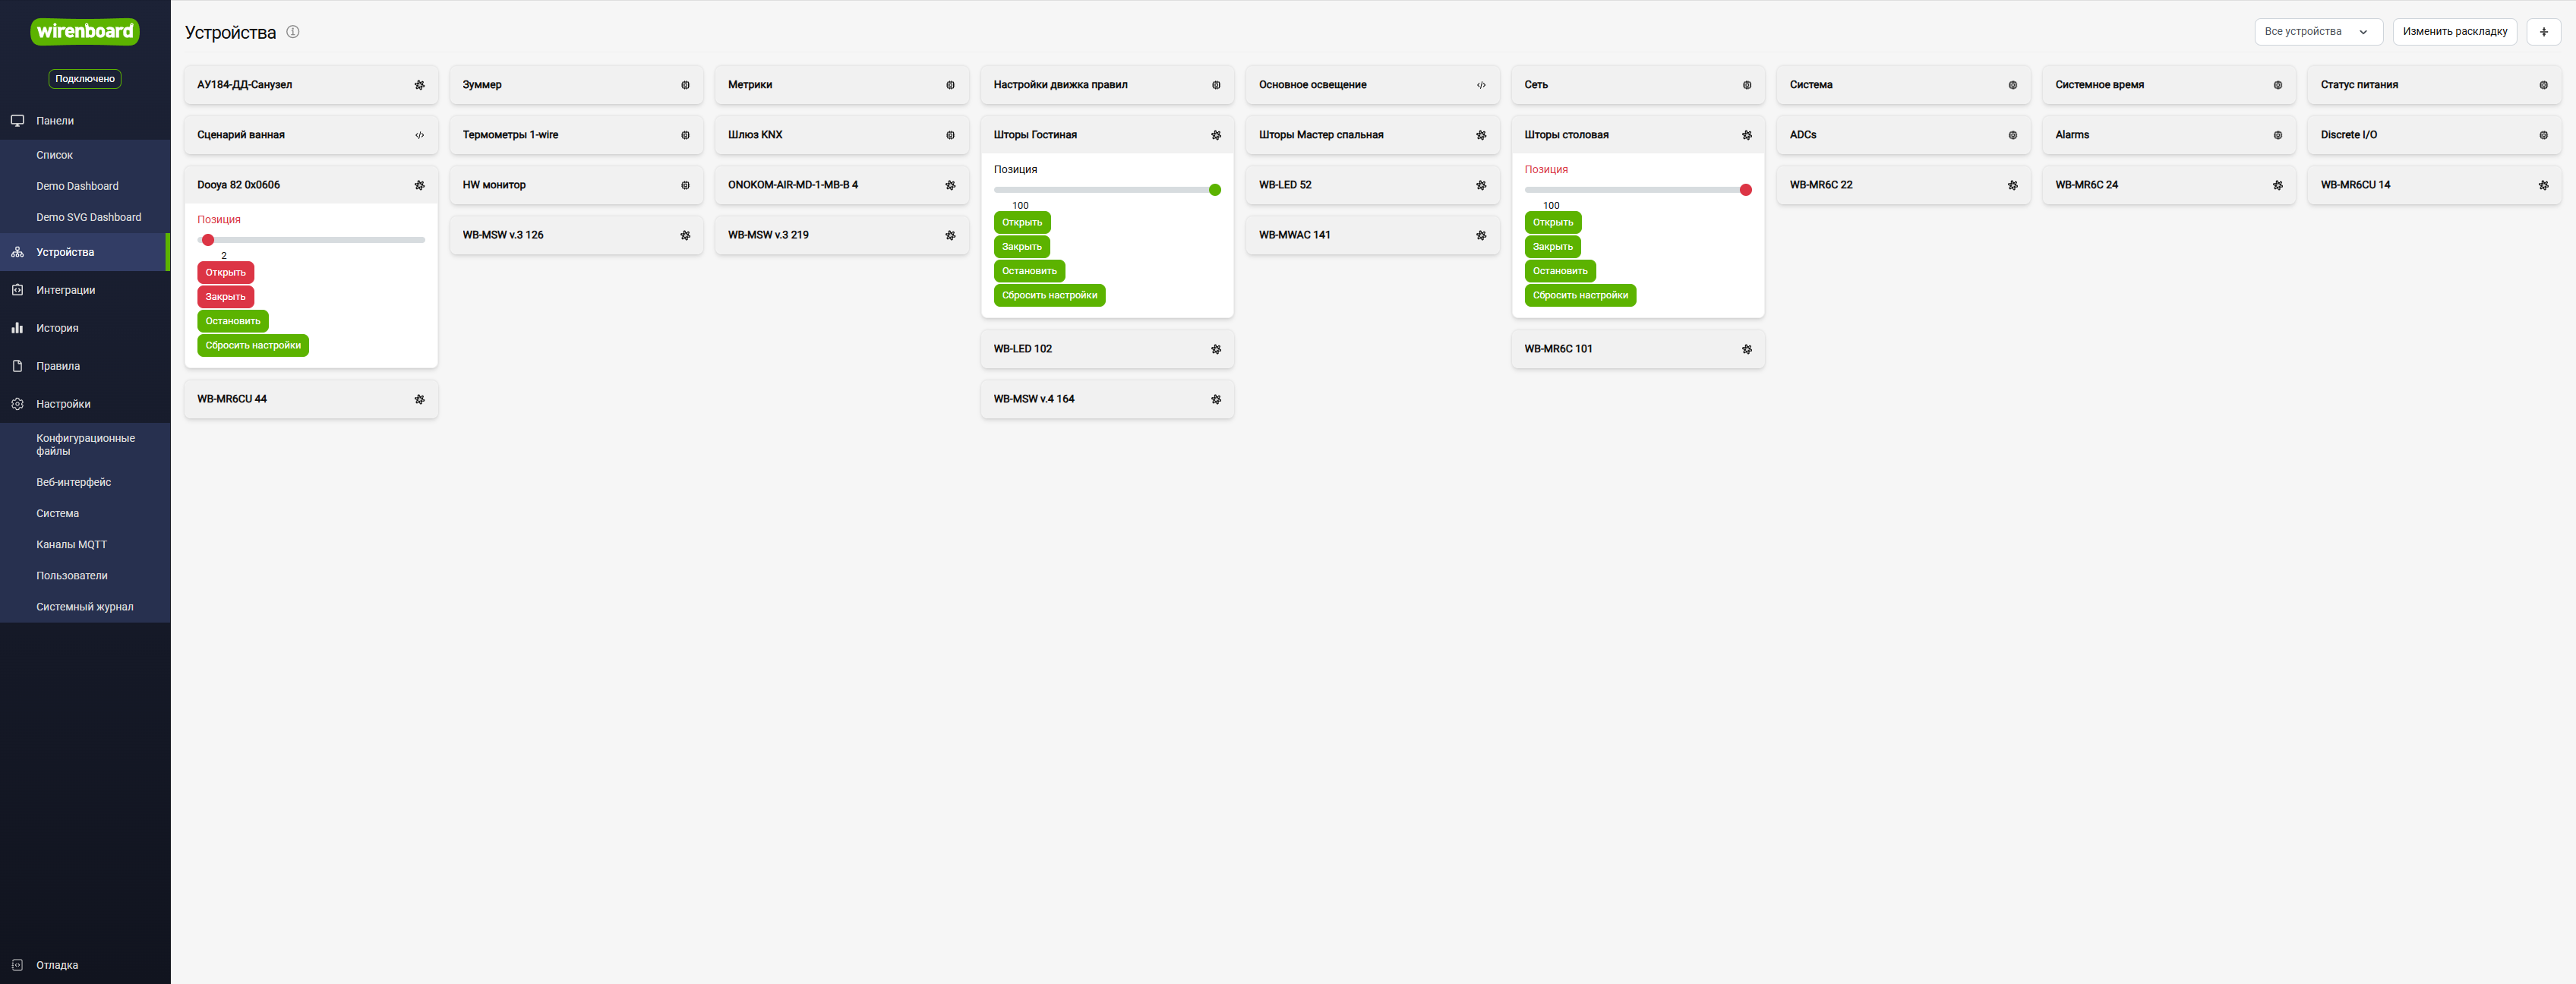The image size is (2576, 984).
Task: Click the code icon on Основное освещение card
Action: pos(1481,85)
